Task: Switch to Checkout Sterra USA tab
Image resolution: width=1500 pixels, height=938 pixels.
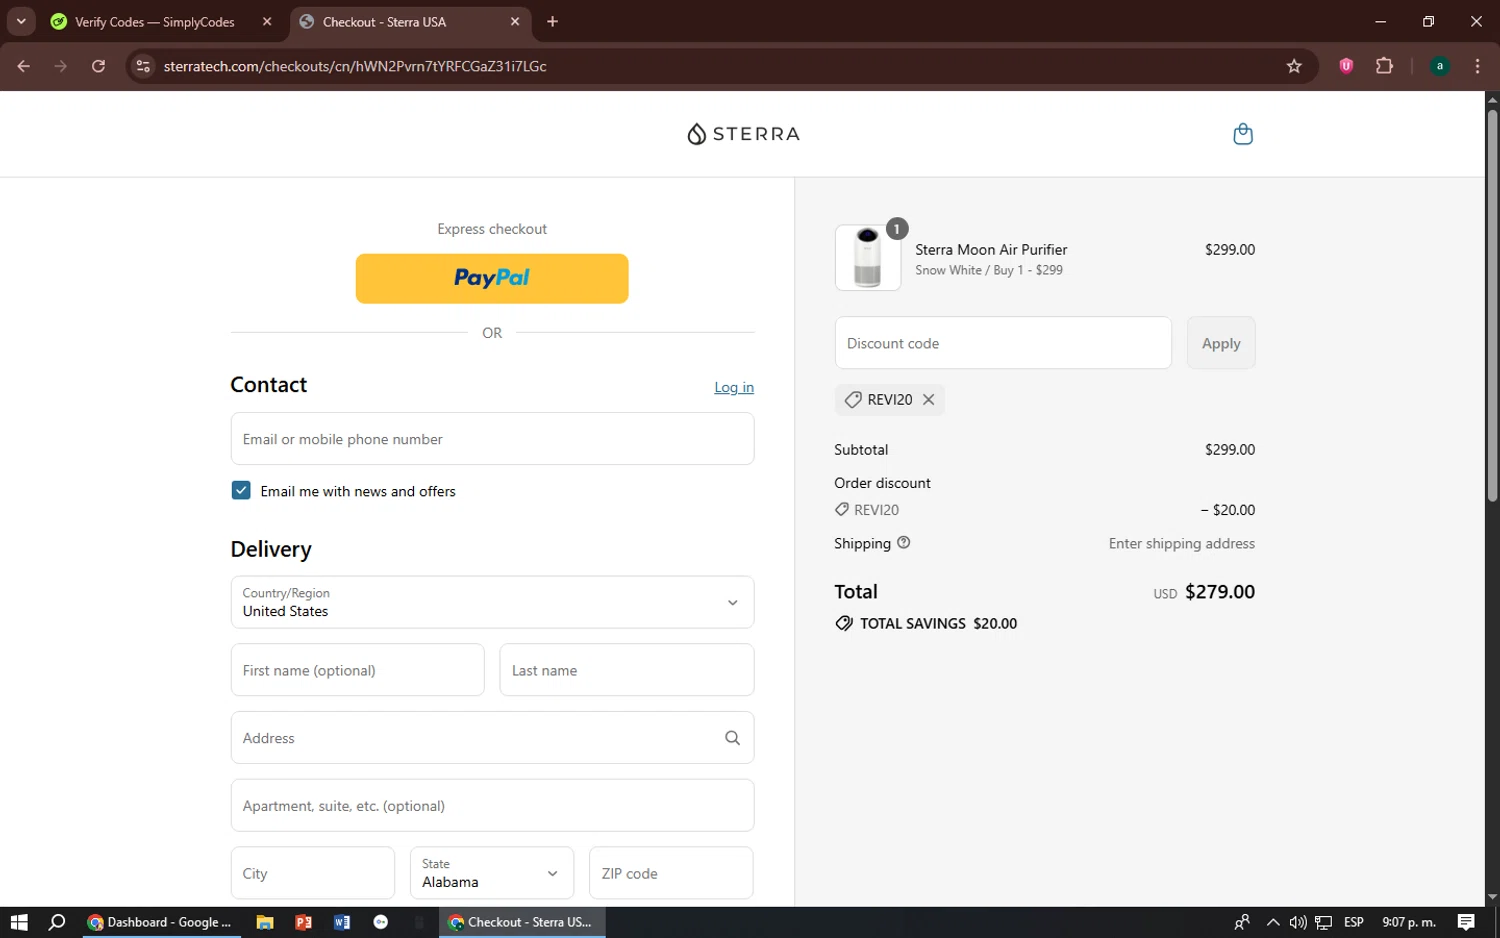Action: click(411, 21)
